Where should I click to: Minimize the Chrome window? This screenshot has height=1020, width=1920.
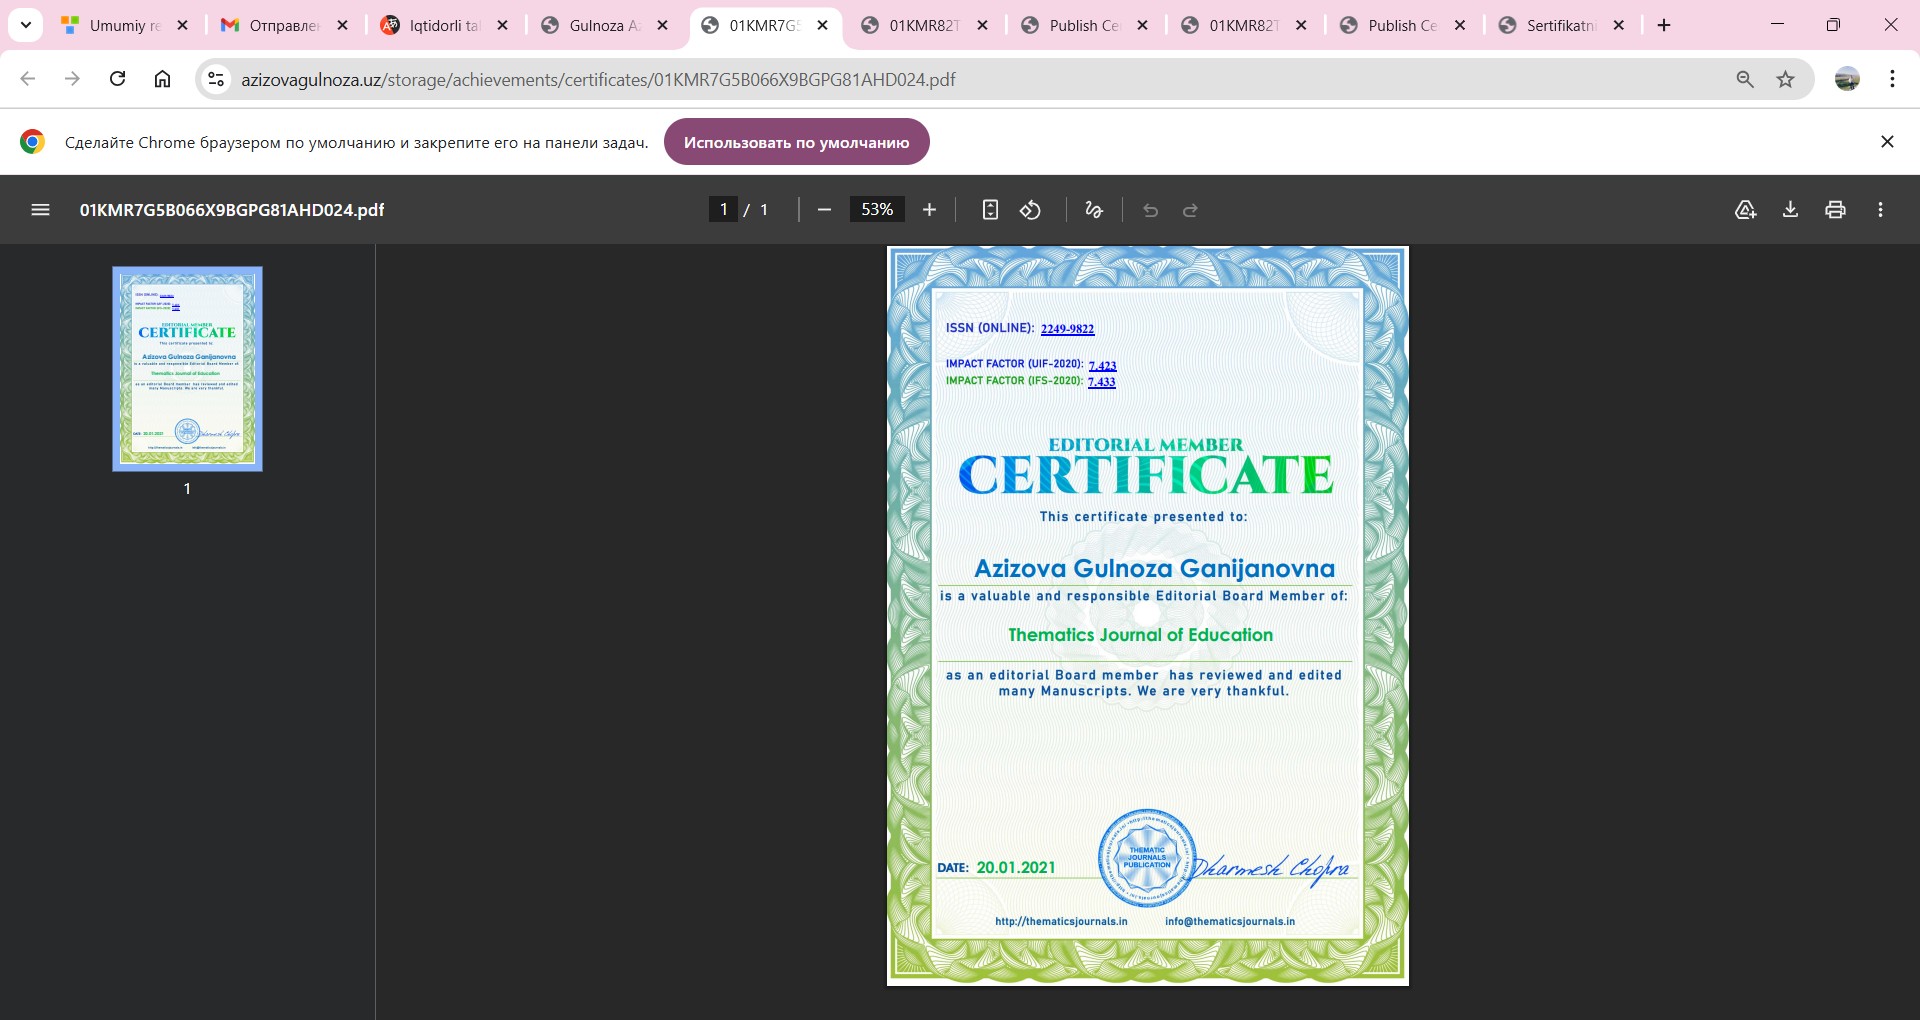pyautogui.click(x=1777, y=25)
